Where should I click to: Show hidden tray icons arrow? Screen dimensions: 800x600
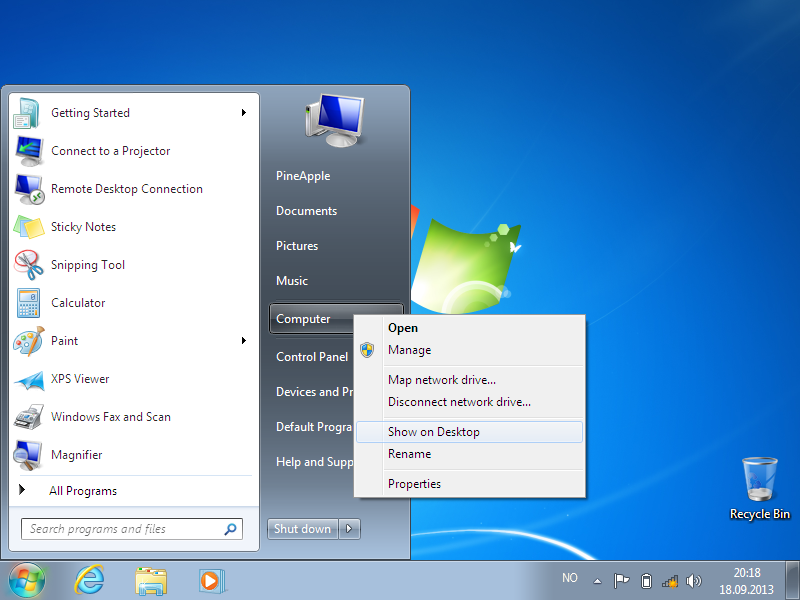click(597, 581)
